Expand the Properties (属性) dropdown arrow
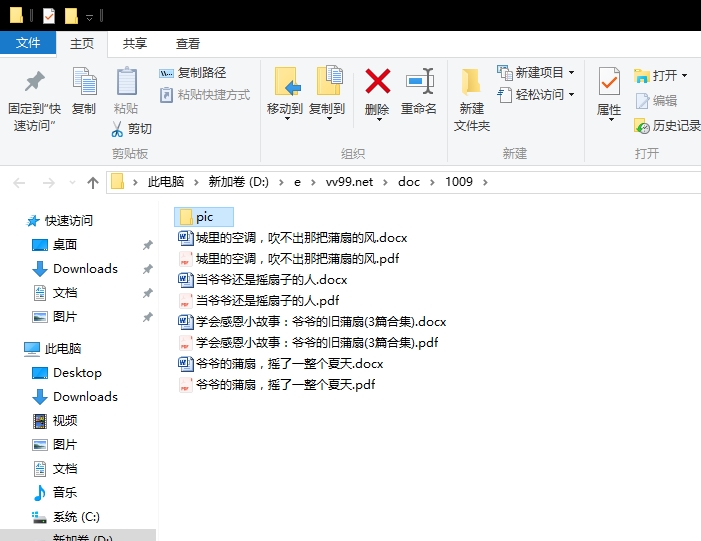Screen dimensions: 701x541 tap(610, 120)
